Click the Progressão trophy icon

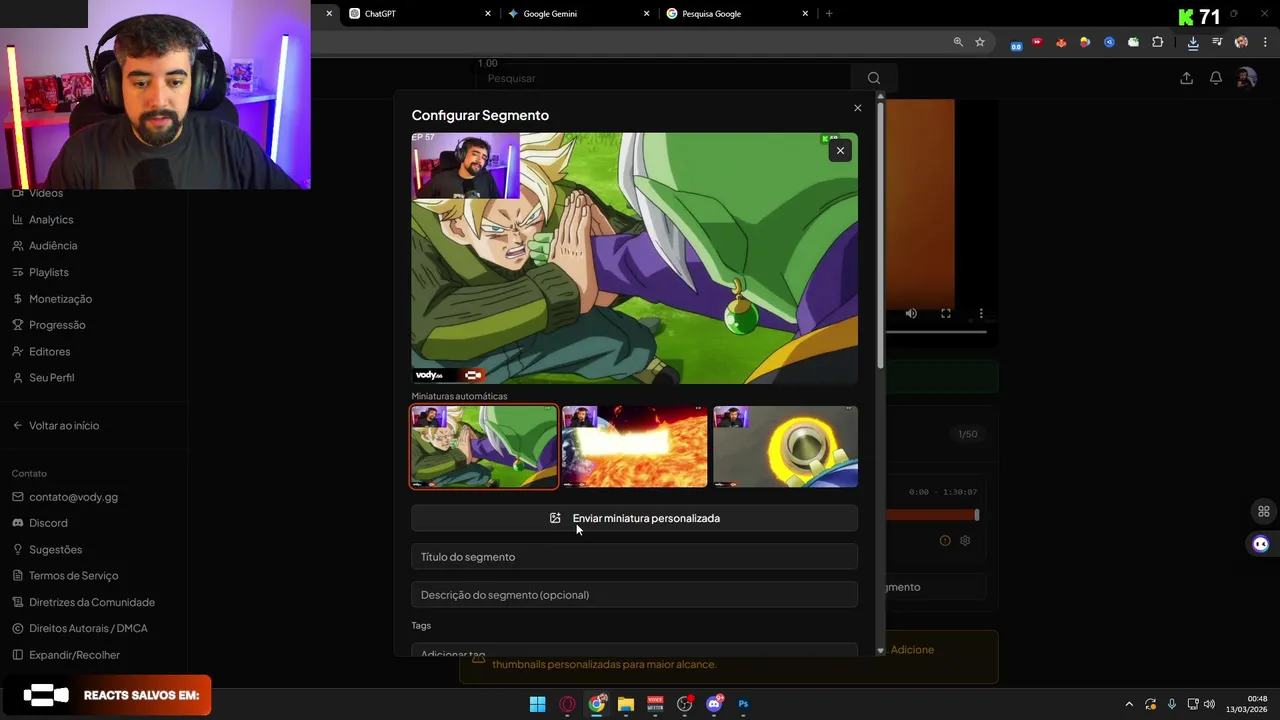tap(18, 325)
